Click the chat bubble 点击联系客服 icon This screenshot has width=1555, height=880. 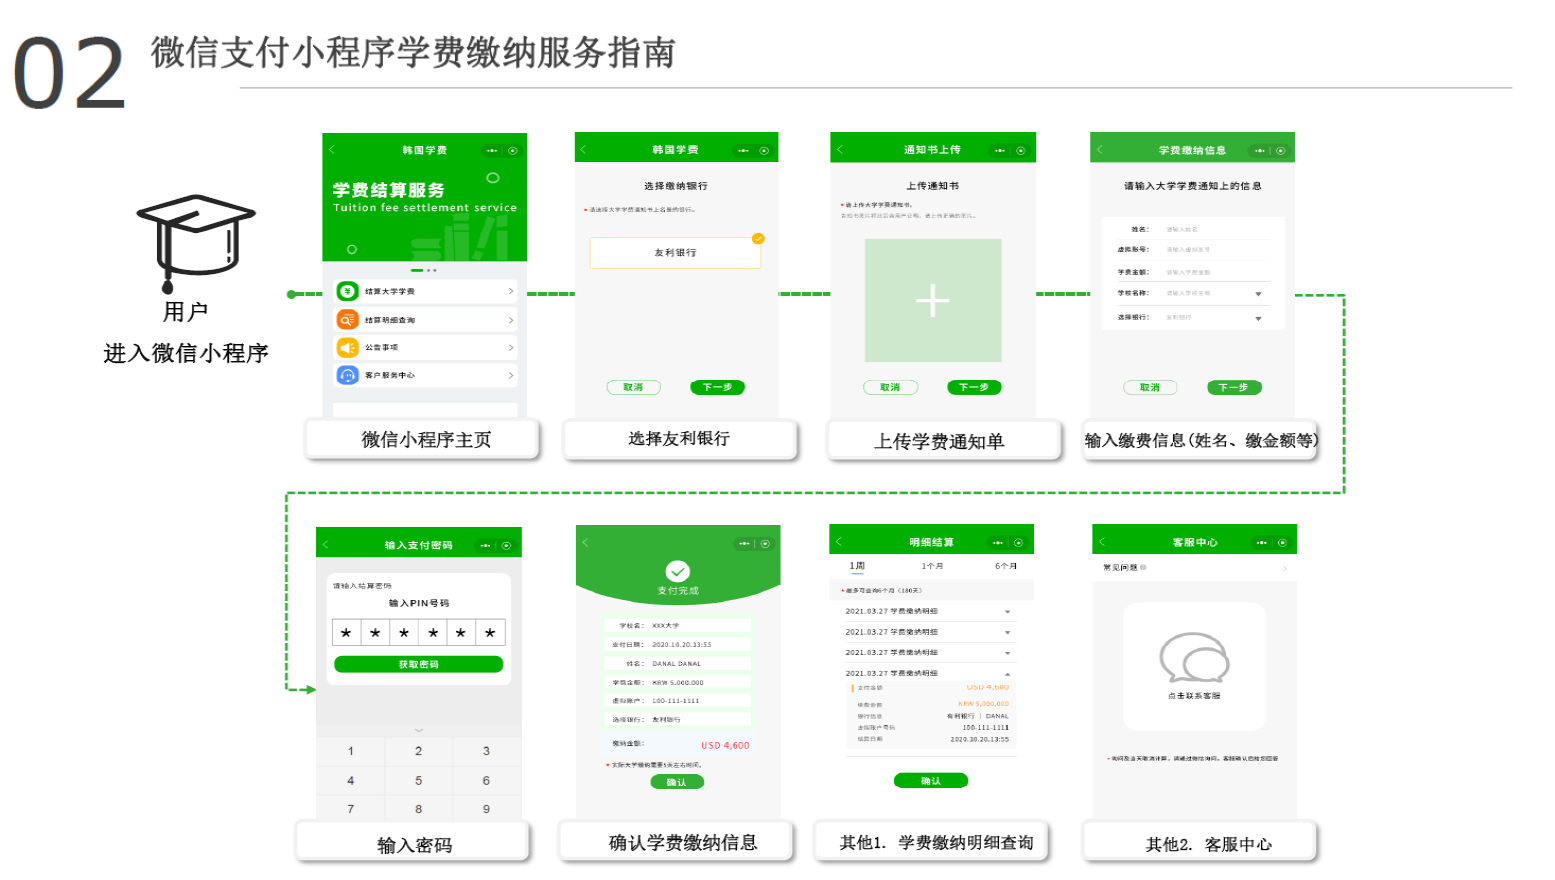point(1194,658)
